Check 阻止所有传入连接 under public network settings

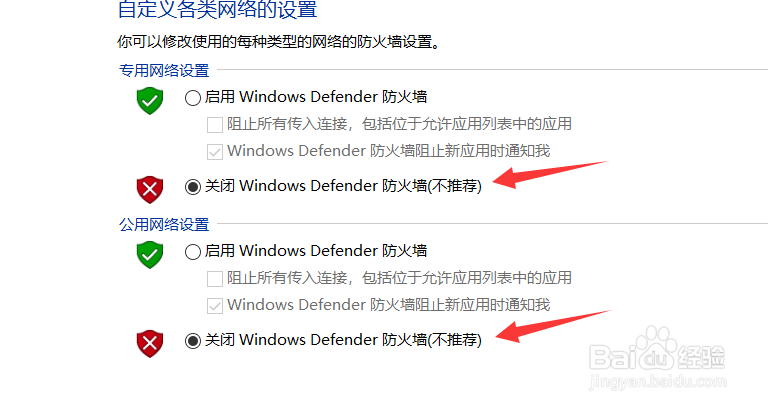coord(215,279)
